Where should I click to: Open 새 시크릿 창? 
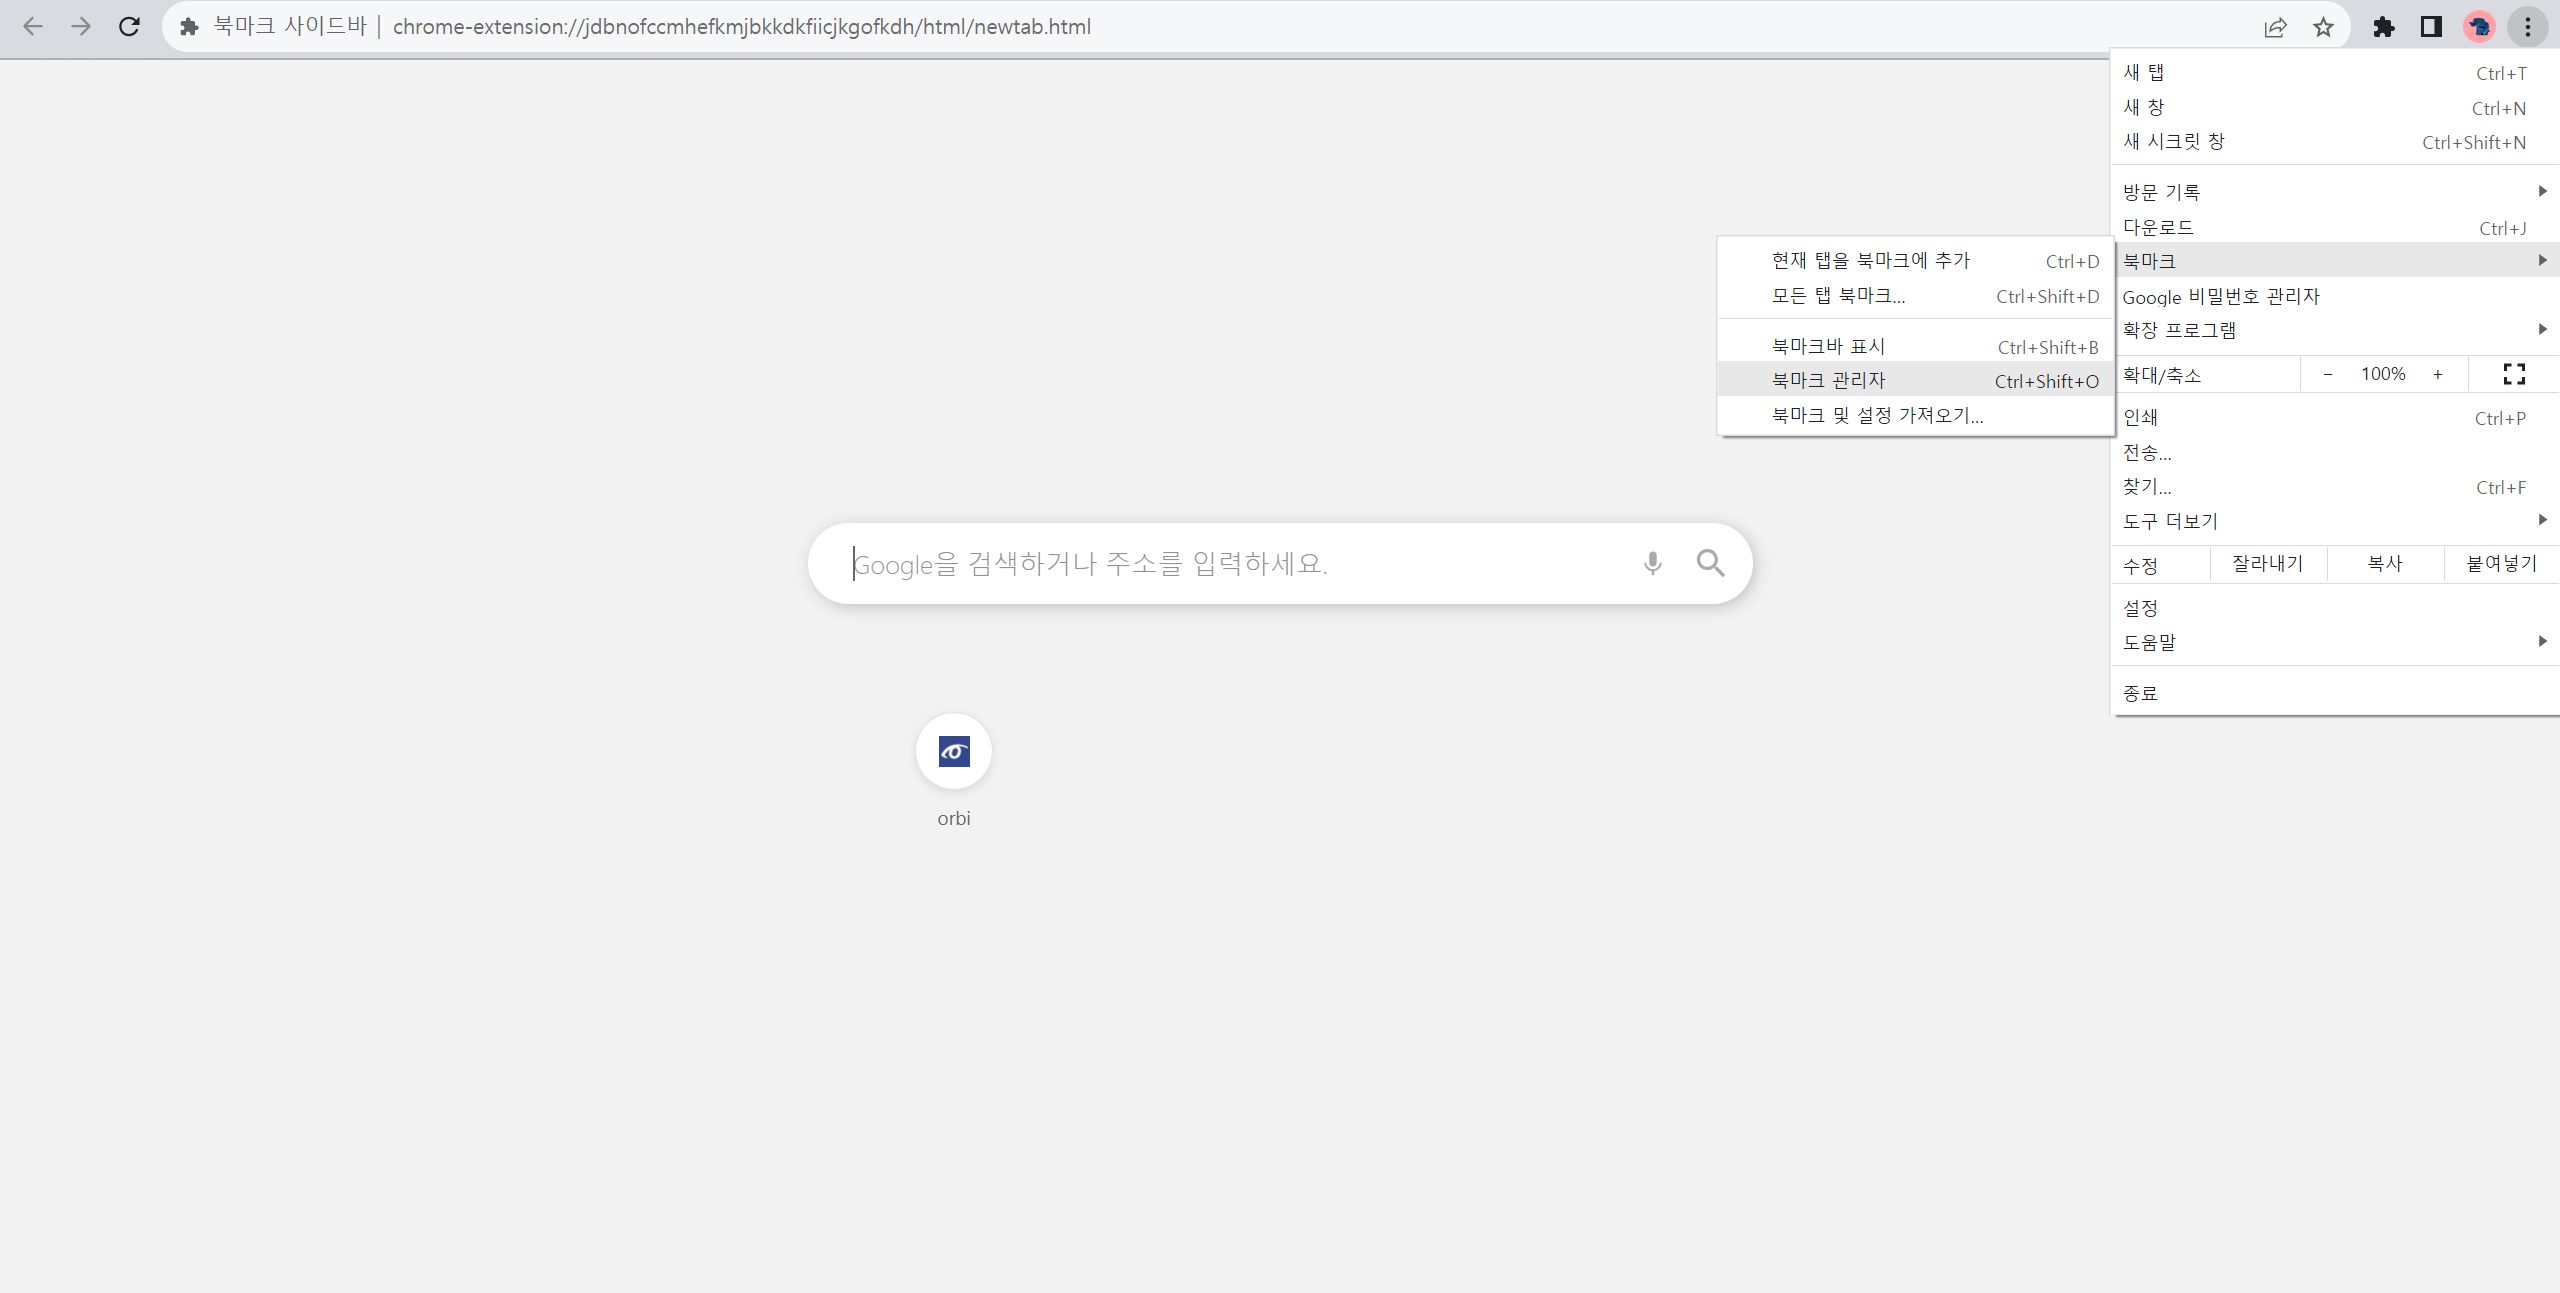[2335, 142]
